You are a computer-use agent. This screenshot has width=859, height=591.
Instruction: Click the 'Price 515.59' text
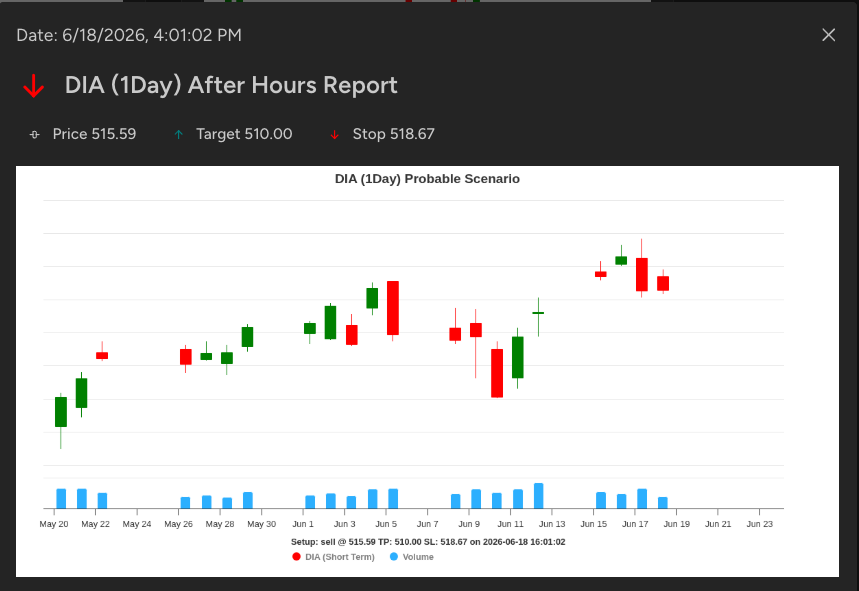pyautogui.click(x=94, y=134)
